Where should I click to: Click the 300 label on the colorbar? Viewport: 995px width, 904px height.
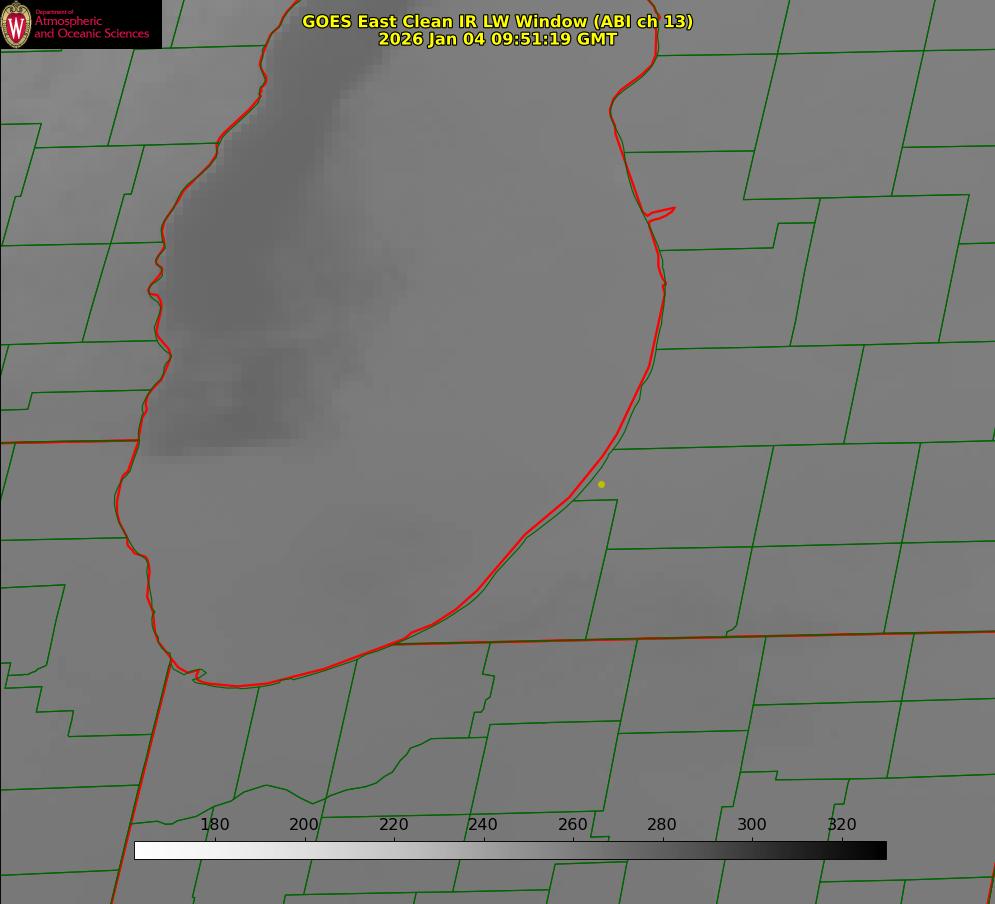(752, 824)
